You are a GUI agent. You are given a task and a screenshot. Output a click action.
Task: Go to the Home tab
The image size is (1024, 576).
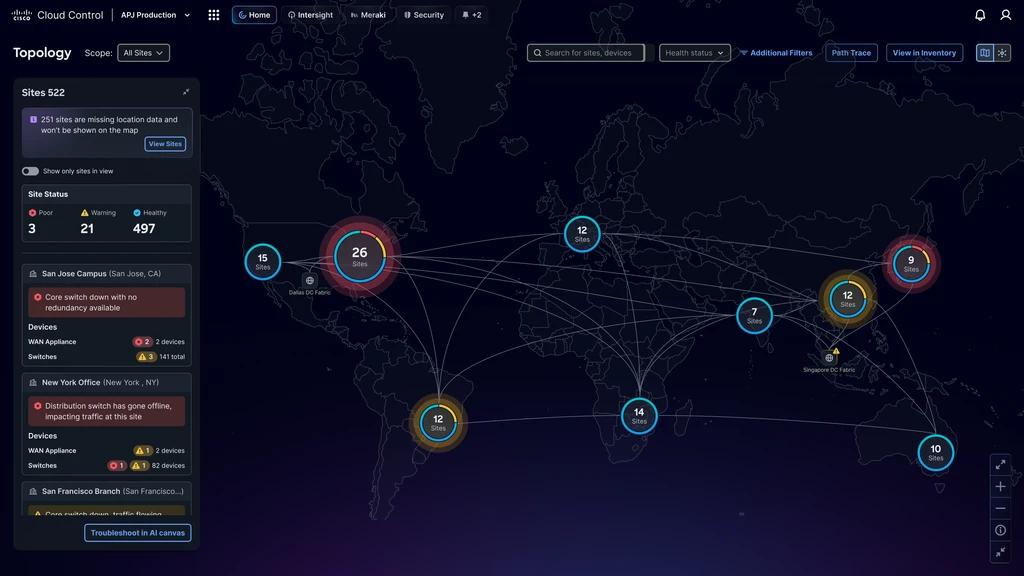click(254, 15)
